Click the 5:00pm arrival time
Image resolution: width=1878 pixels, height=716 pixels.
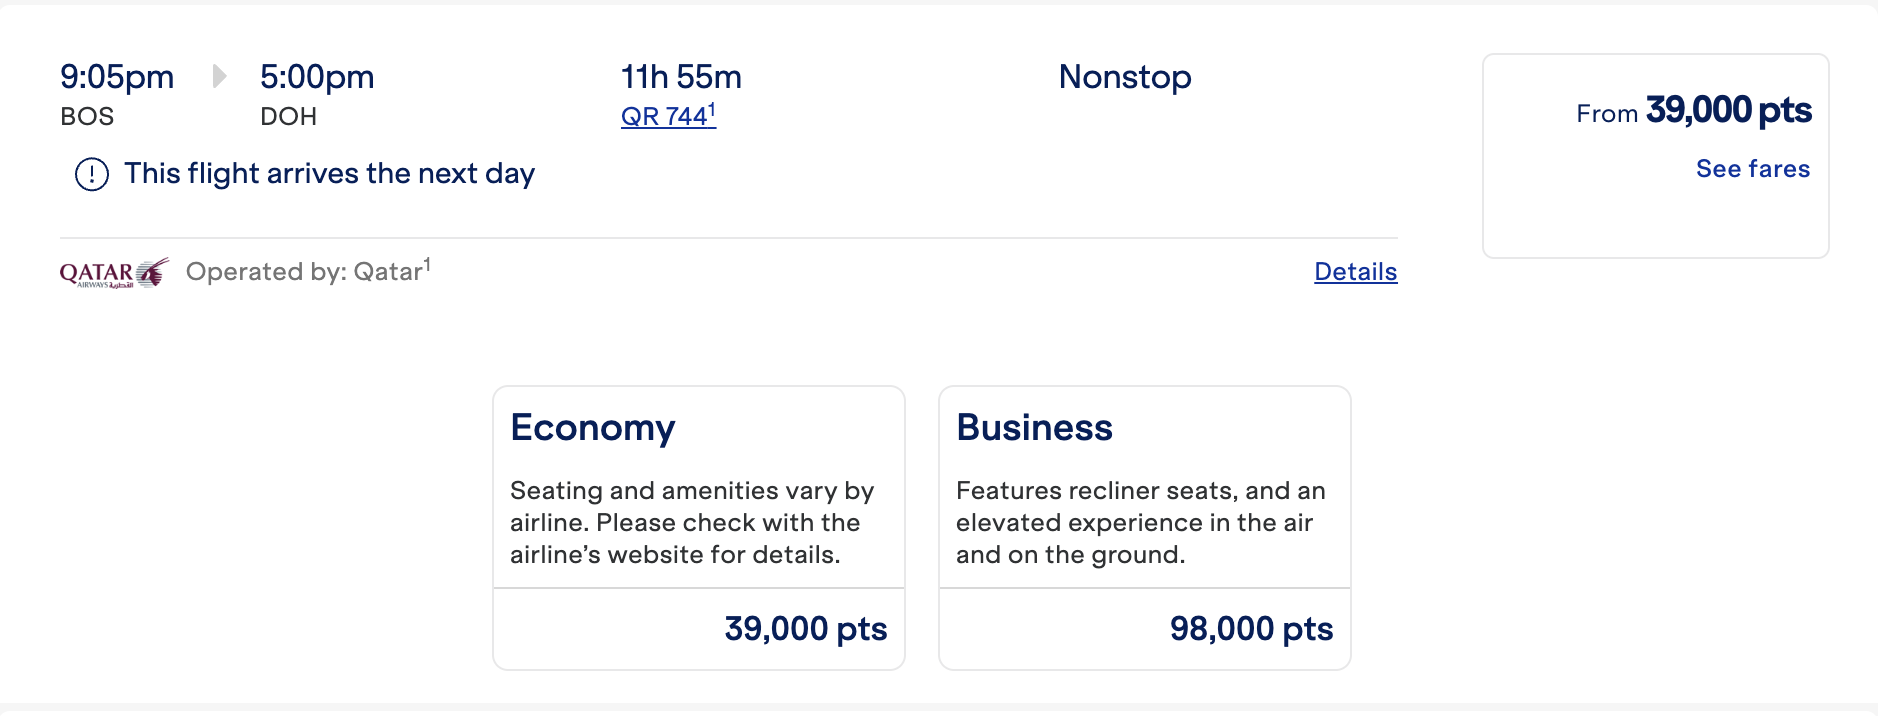coord(317,77)
